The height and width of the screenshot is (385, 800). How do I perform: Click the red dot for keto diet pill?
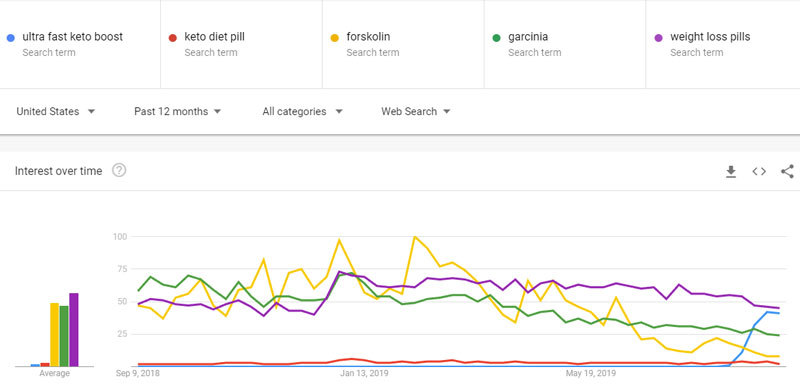click(172, 38)
